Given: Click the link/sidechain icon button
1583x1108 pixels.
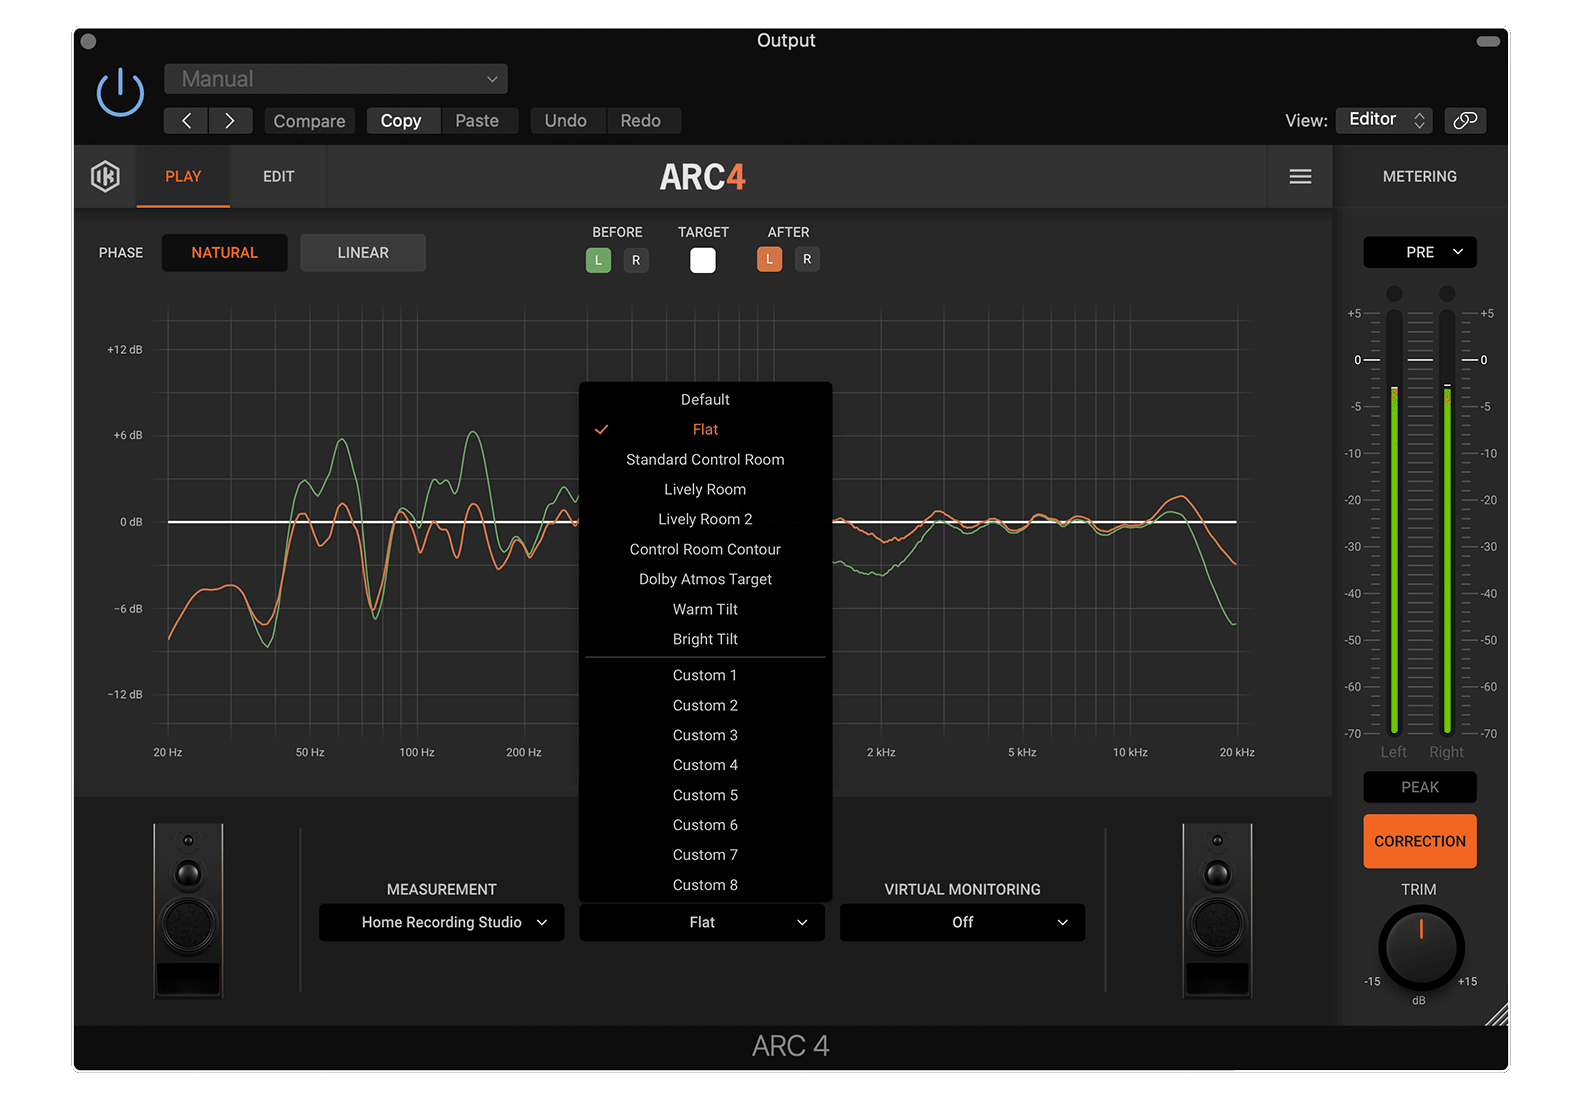Looking at the screenshot, I should (1465, 120).
